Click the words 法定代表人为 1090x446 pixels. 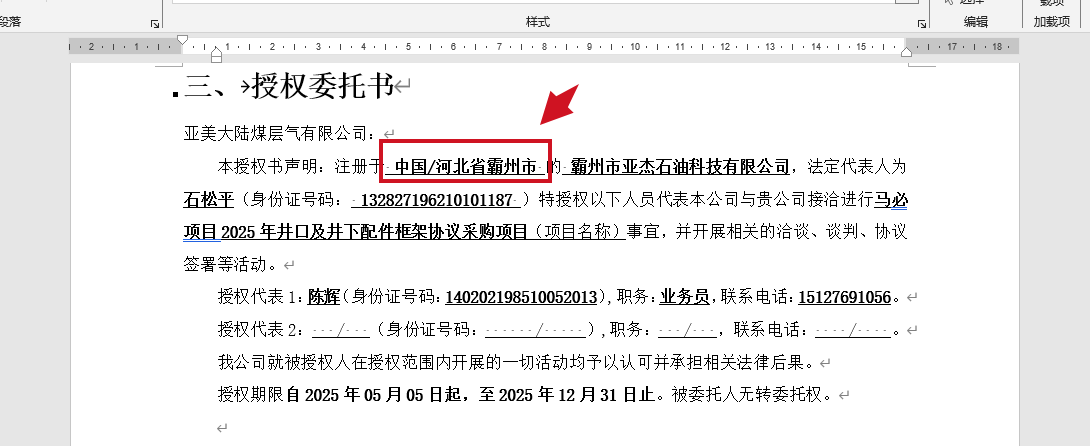pos(857,167)
